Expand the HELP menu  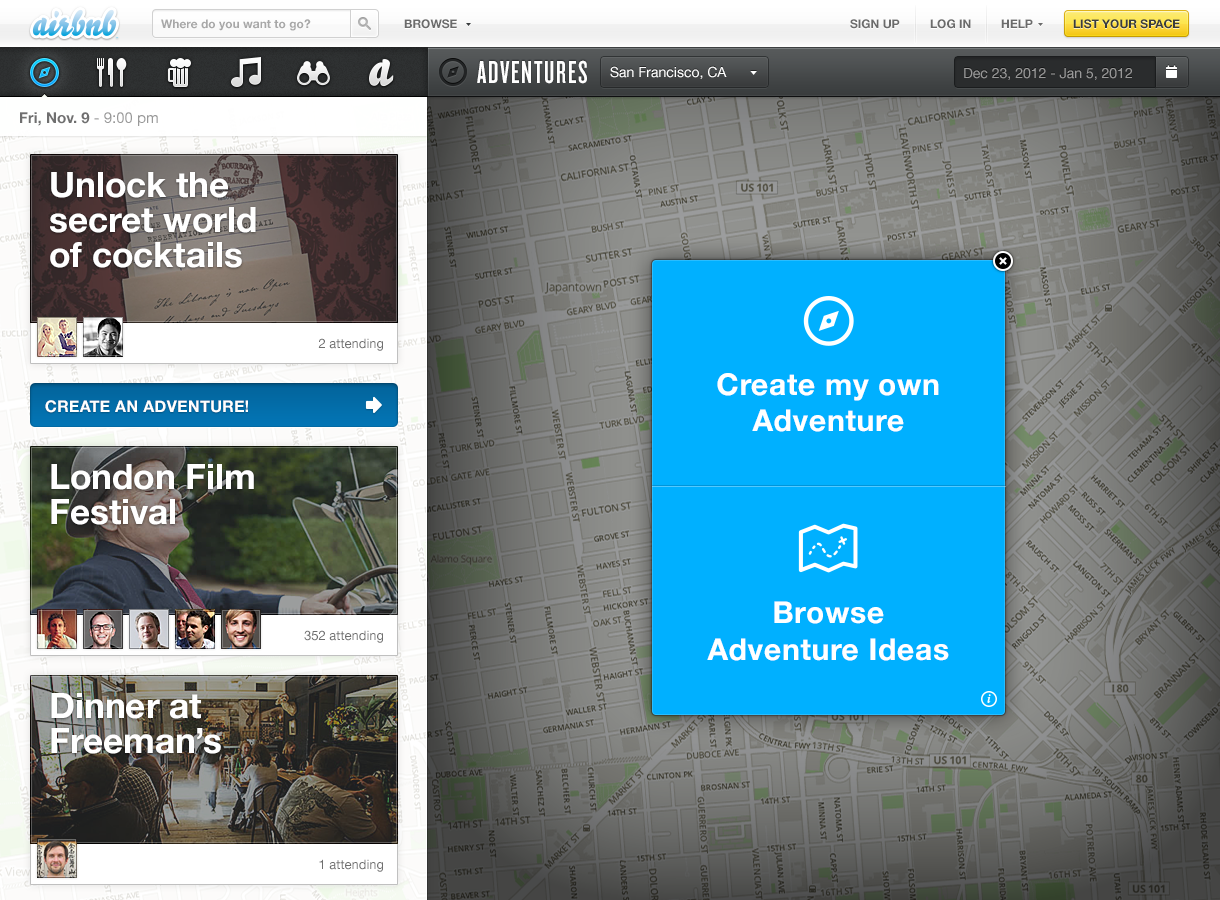click(1021, 24)
